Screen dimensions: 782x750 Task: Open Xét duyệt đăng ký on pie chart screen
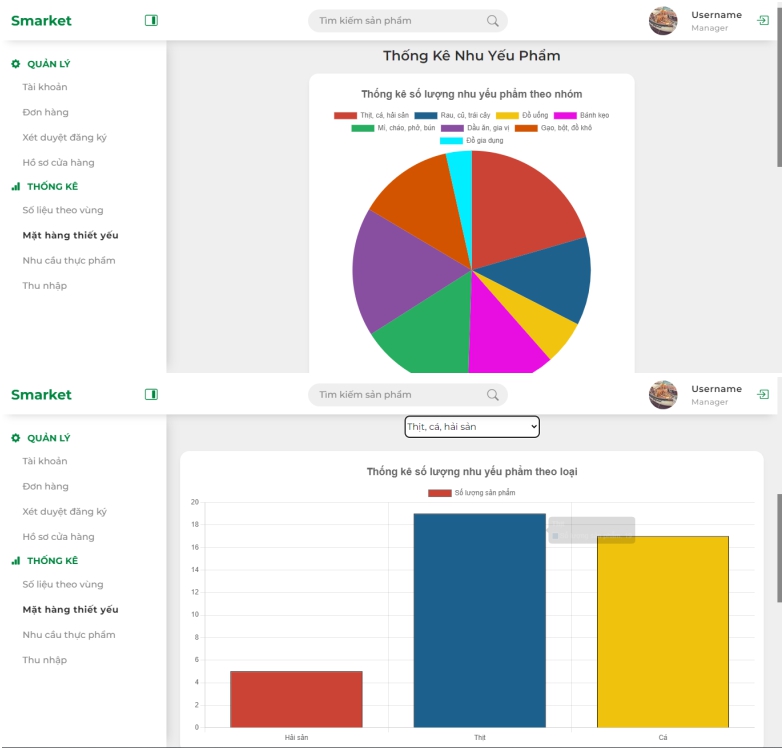64,138
